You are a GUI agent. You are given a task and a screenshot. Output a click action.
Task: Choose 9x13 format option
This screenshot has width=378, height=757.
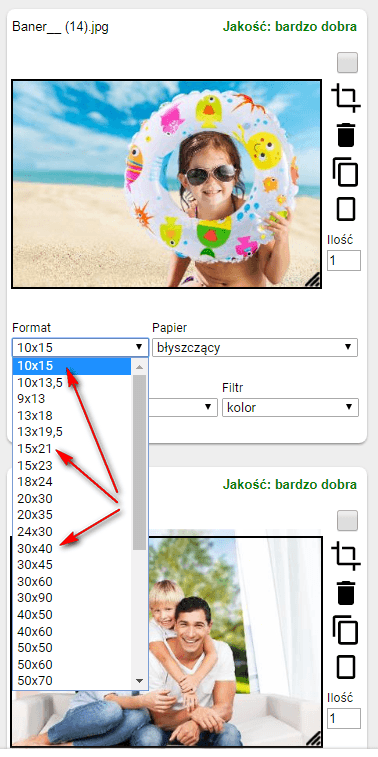[72, 399]
